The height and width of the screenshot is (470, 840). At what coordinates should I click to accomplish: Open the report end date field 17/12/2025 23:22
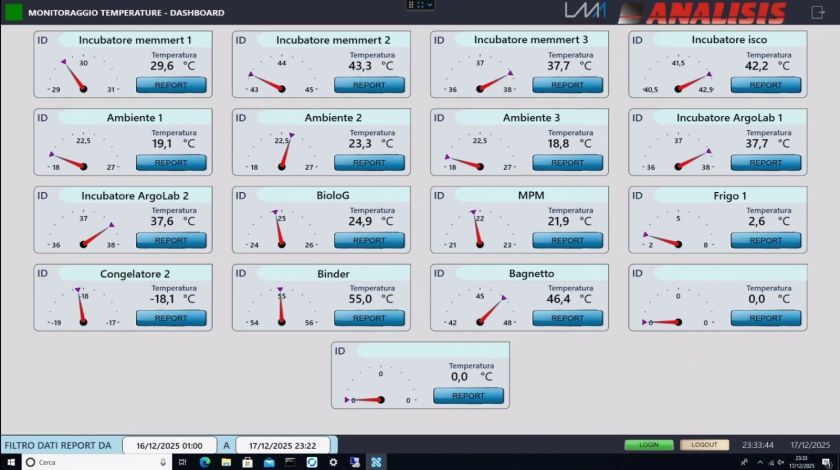tap(283, 445)
